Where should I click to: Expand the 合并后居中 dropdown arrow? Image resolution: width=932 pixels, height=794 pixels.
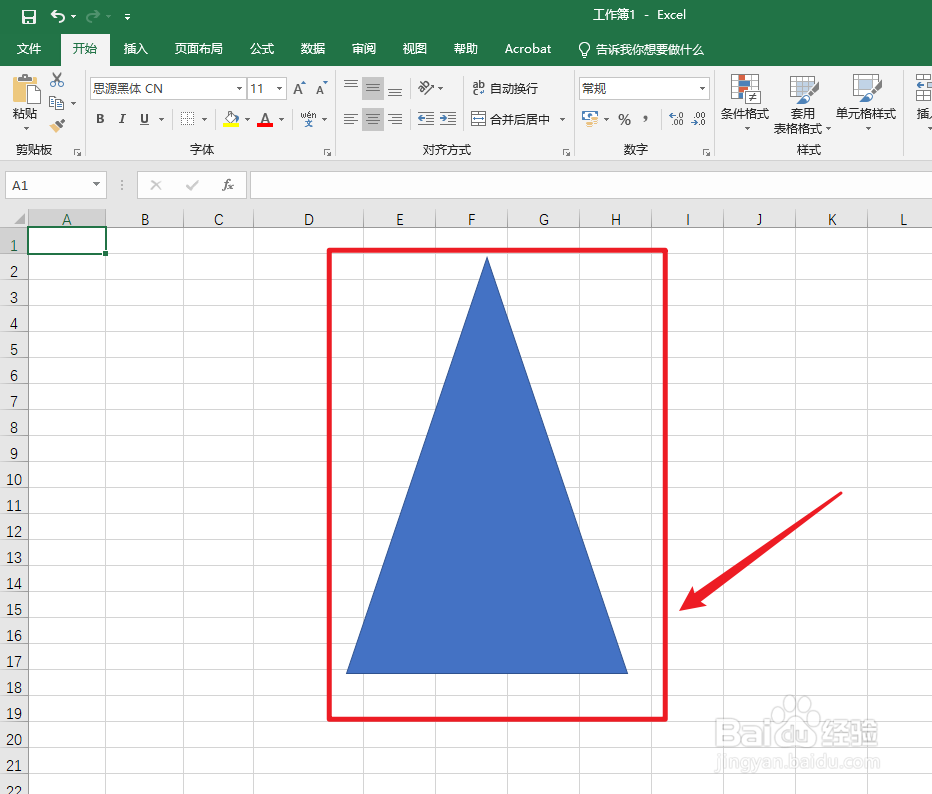coord(562,119)
